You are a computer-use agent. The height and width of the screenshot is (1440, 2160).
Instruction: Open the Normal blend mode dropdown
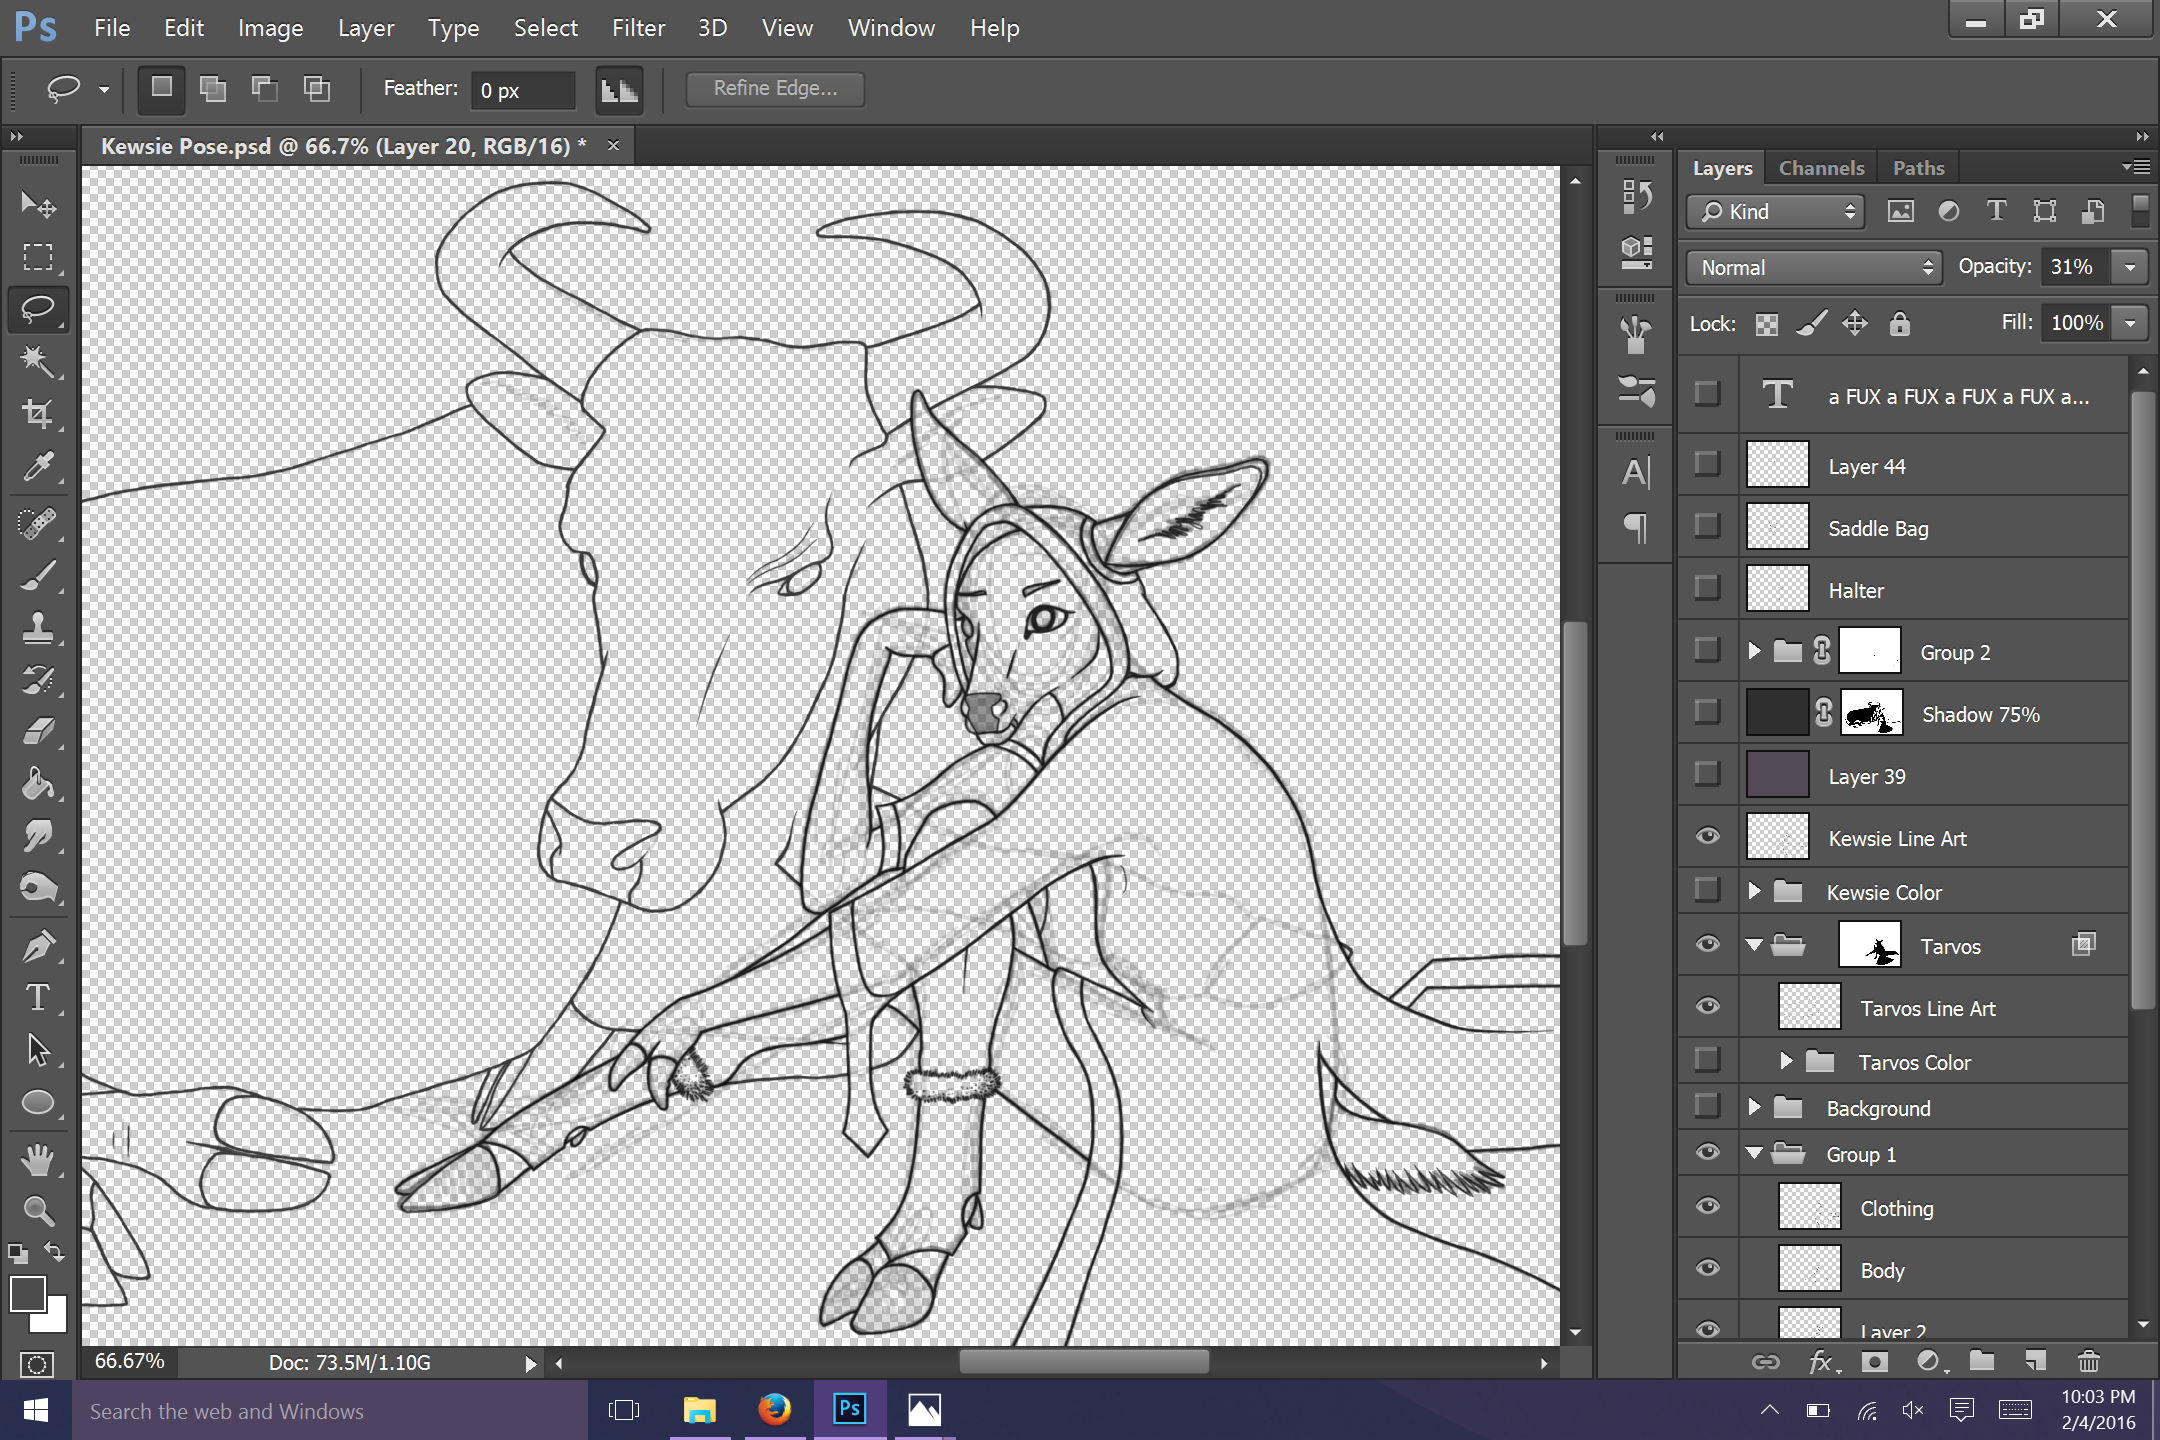click(1814, 267)
